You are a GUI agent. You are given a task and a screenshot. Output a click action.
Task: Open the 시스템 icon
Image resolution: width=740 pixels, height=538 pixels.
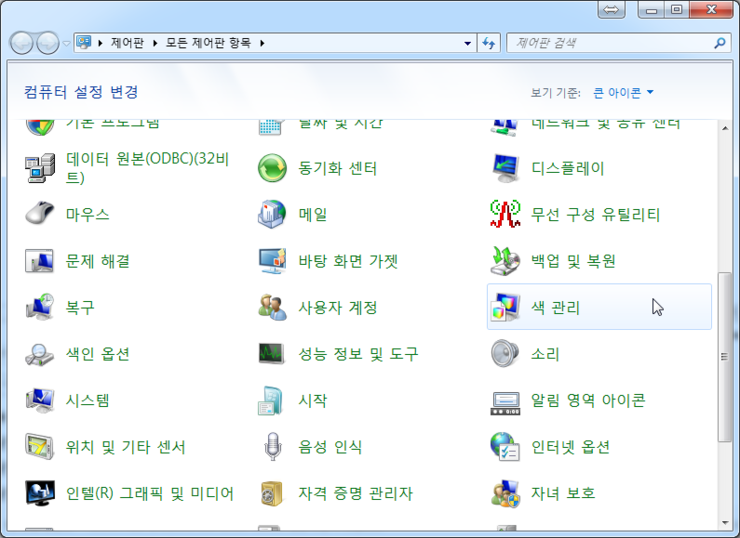coord(40,400)
